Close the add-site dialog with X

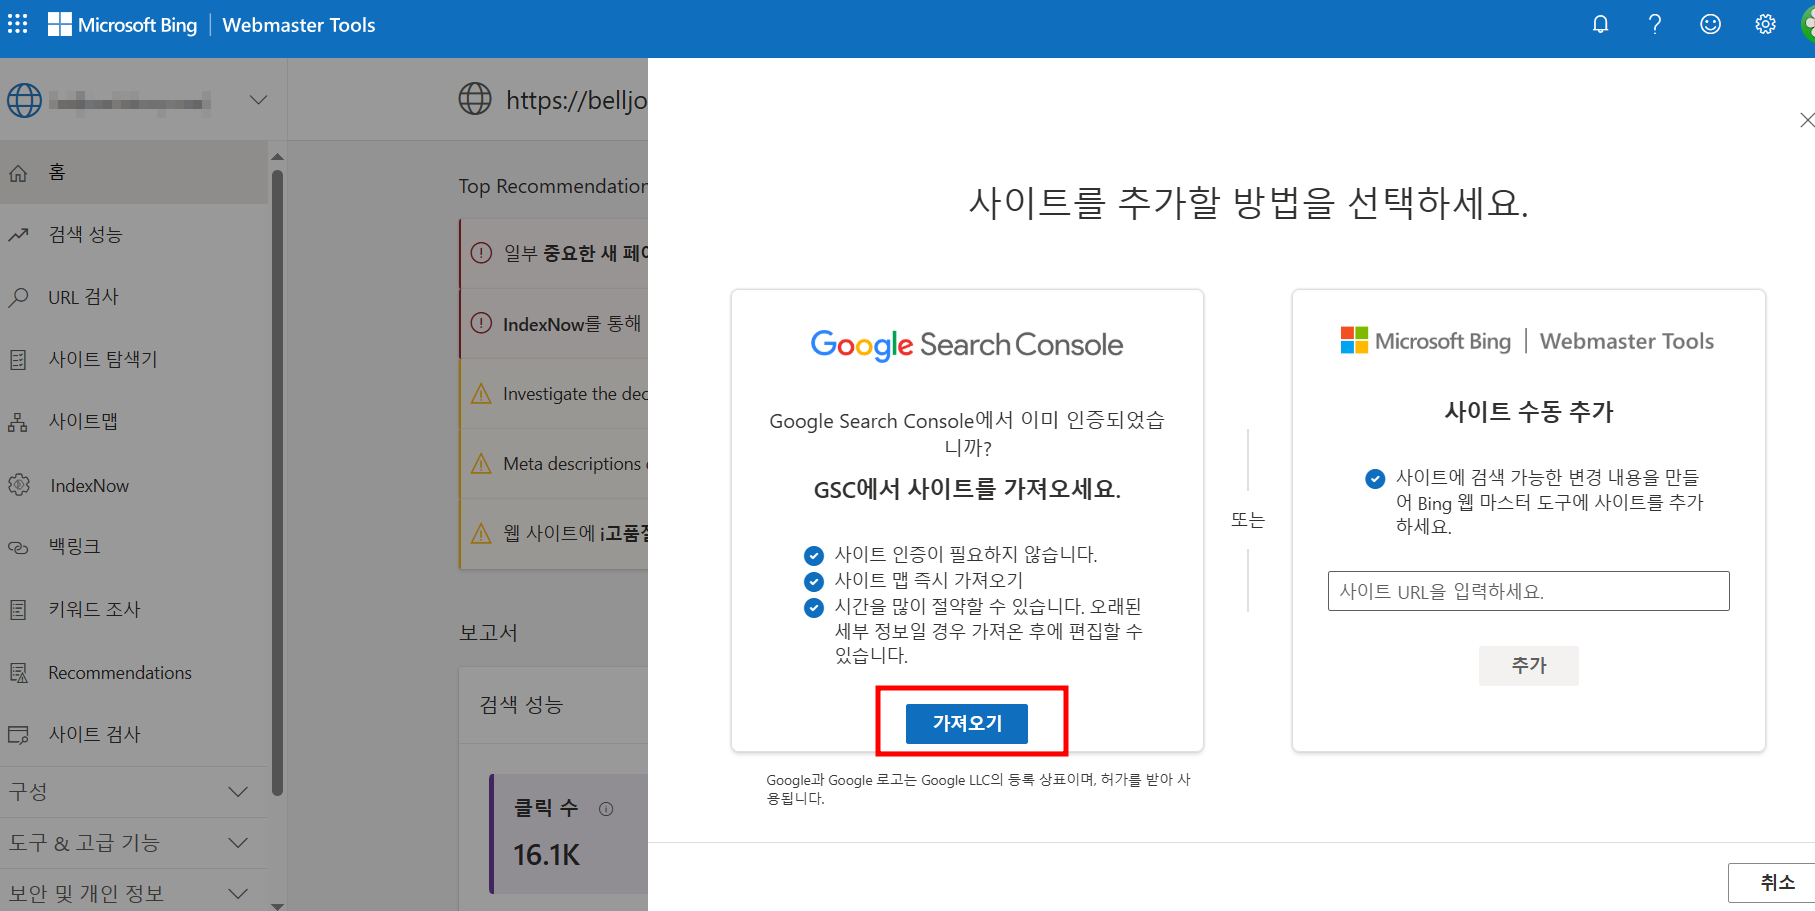pyautogui.click(x=1806, y=120)
